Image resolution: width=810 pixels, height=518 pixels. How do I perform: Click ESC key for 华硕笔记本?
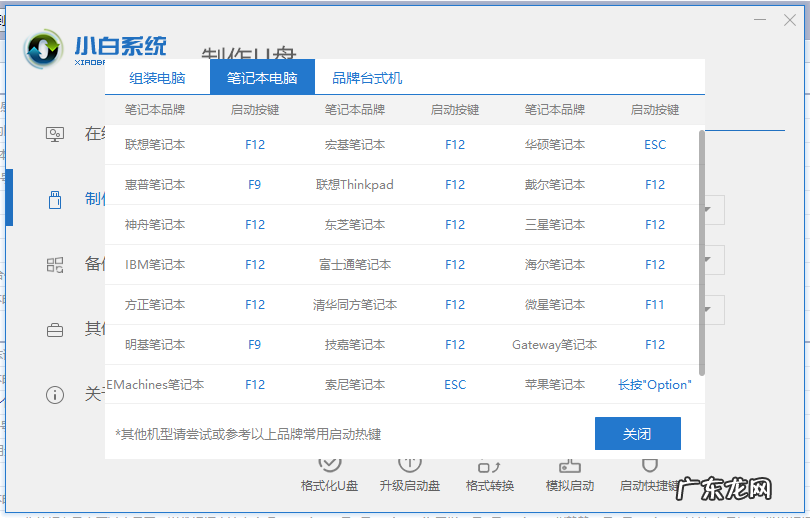pos(655,145)
